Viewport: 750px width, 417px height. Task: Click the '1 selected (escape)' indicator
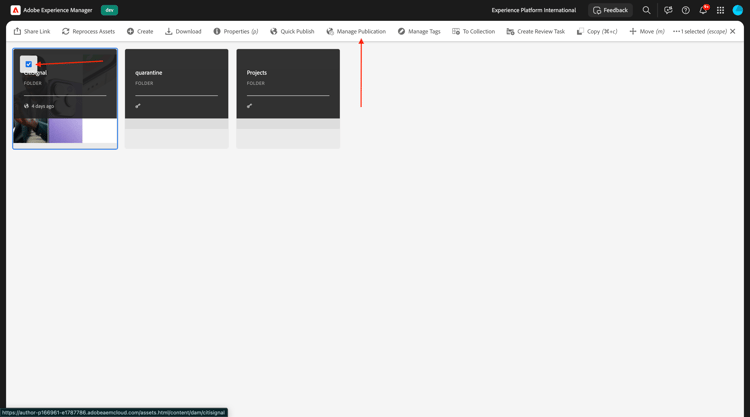[704, 32]
